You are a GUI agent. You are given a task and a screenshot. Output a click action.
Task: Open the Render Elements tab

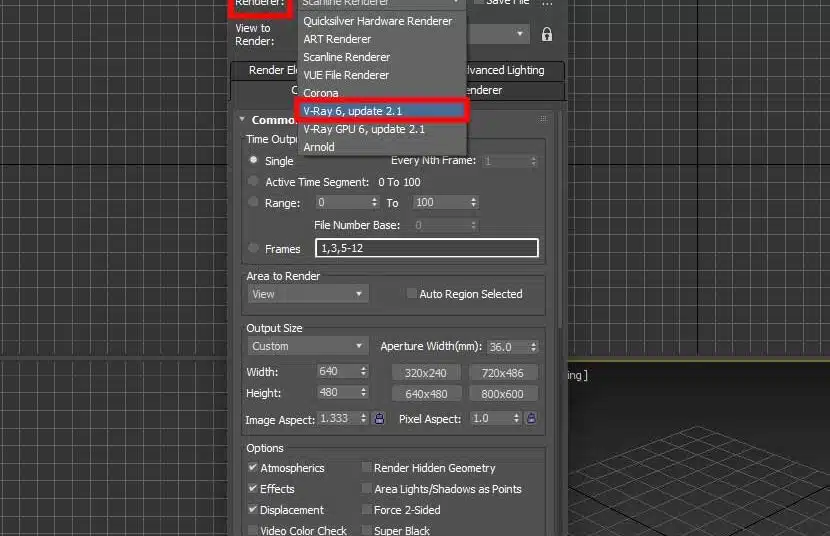pyautogui.click(x=265, y=70)
